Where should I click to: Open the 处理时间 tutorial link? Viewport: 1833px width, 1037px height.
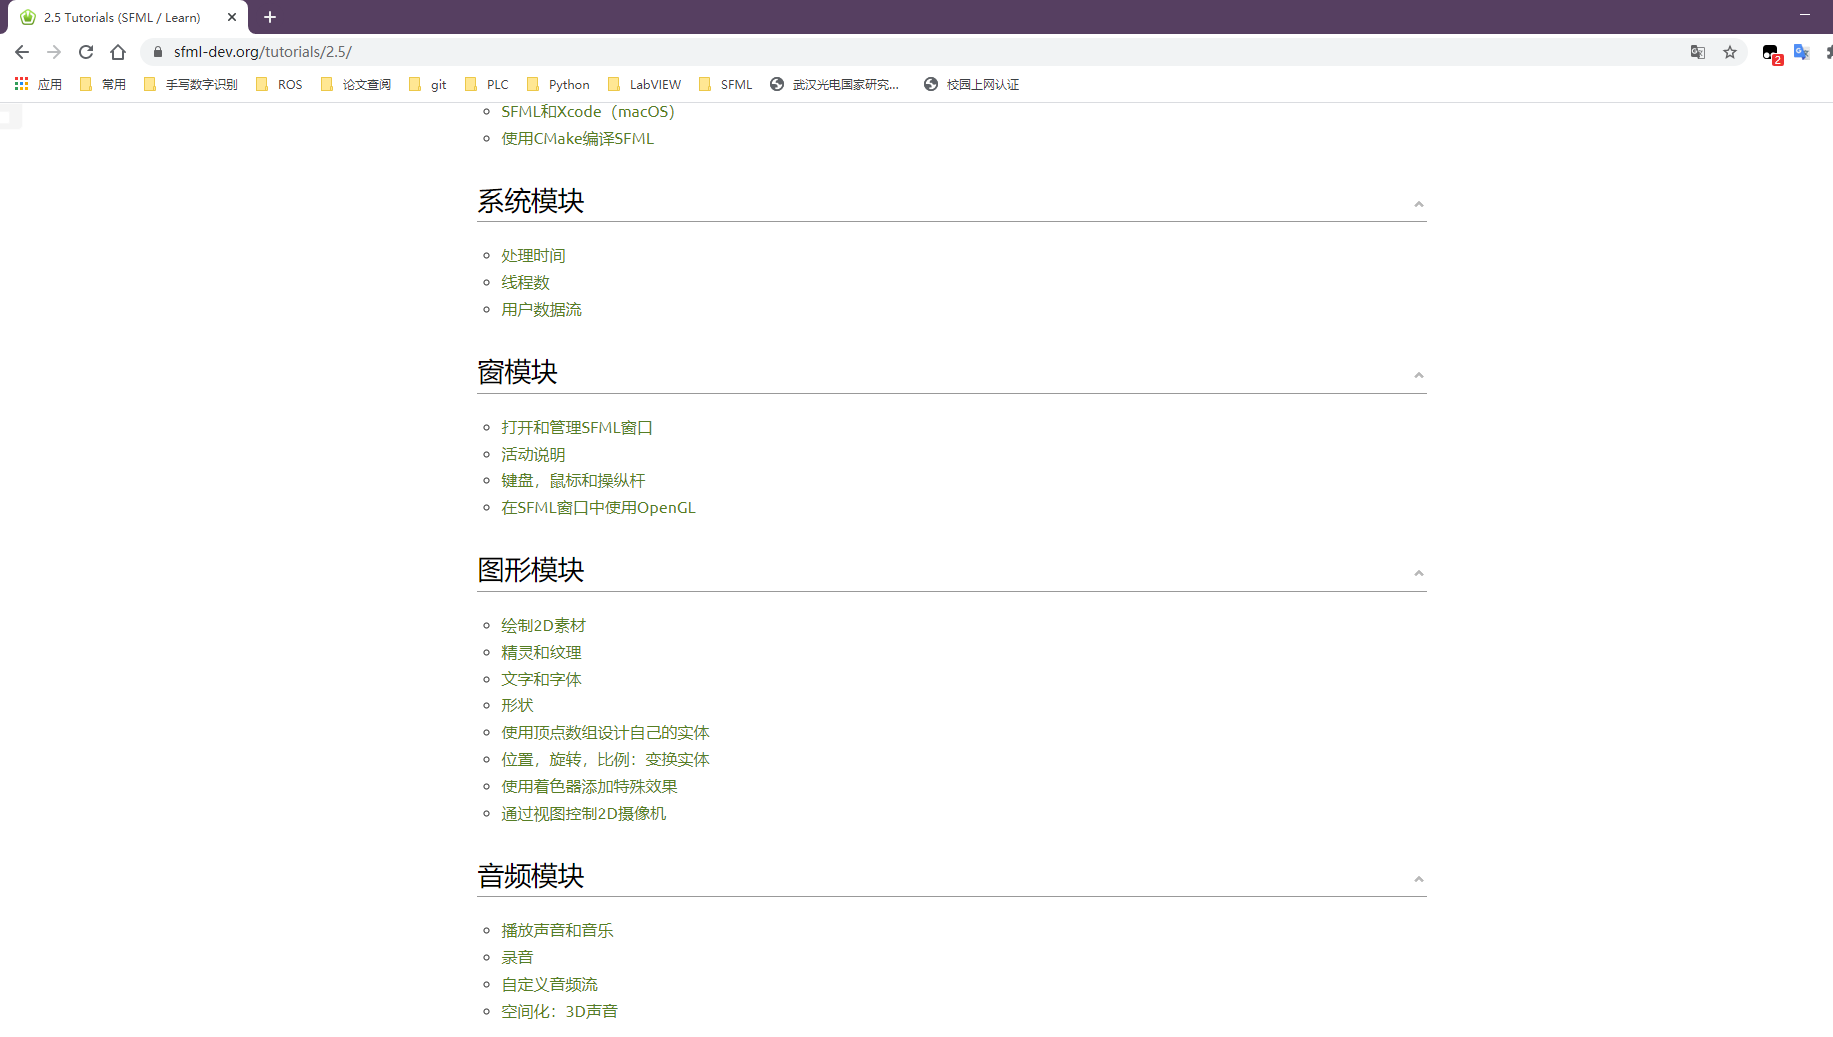(x=533, y=255)
